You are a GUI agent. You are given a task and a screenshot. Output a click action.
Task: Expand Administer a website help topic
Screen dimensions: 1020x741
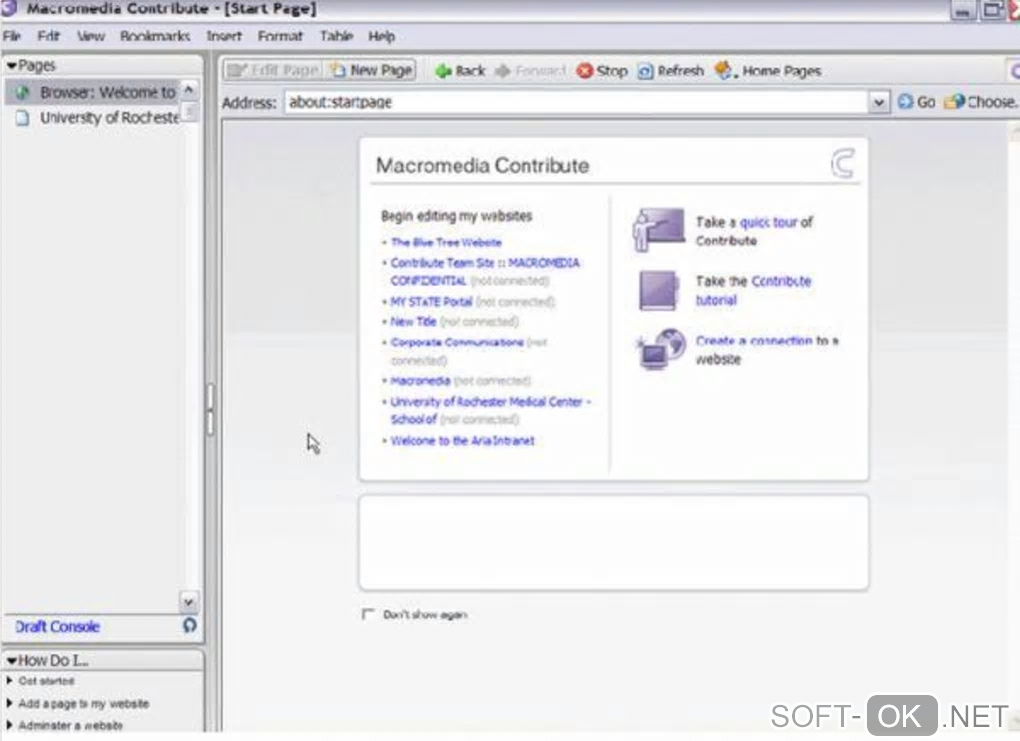(x=9, y=725)
